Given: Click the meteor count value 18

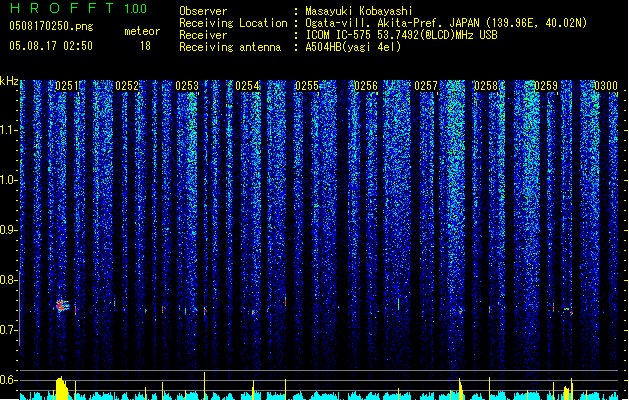Looking at the screenshot, I should (145, 46).
